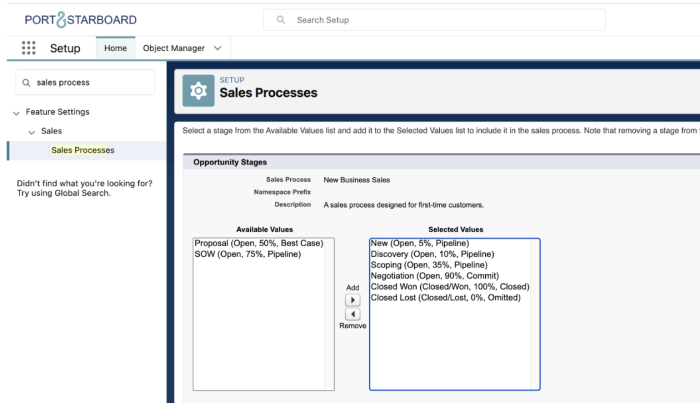Screen dimensions: 700x403
Task: Switch to the Home tab
Action: 115,48
